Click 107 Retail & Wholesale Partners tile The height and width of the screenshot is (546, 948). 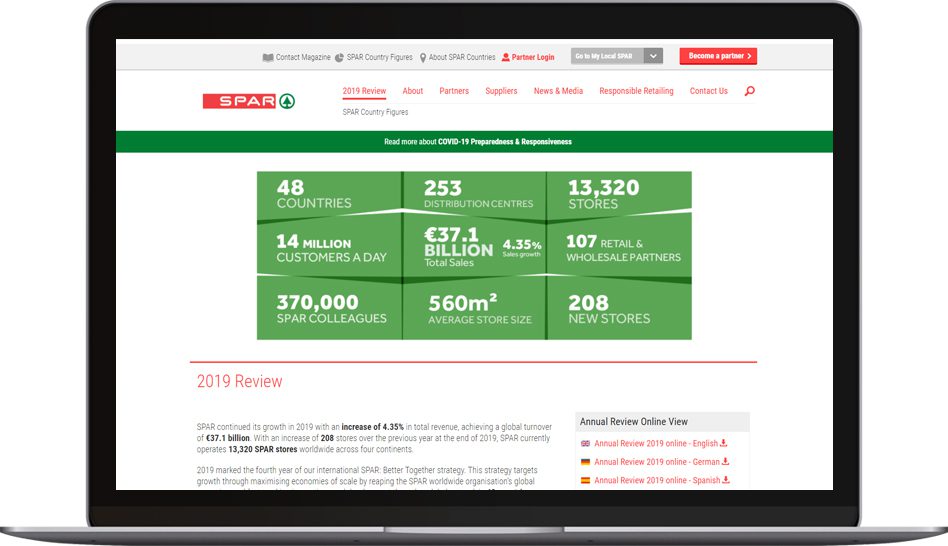pyautogui.click(x=619, y=249)
